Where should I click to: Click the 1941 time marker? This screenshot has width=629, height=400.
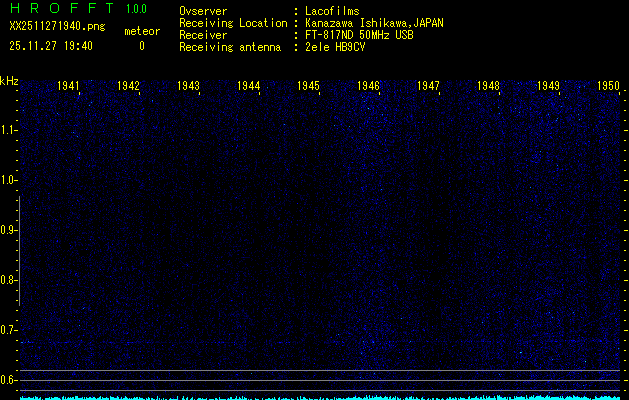[x=69, y=86]
